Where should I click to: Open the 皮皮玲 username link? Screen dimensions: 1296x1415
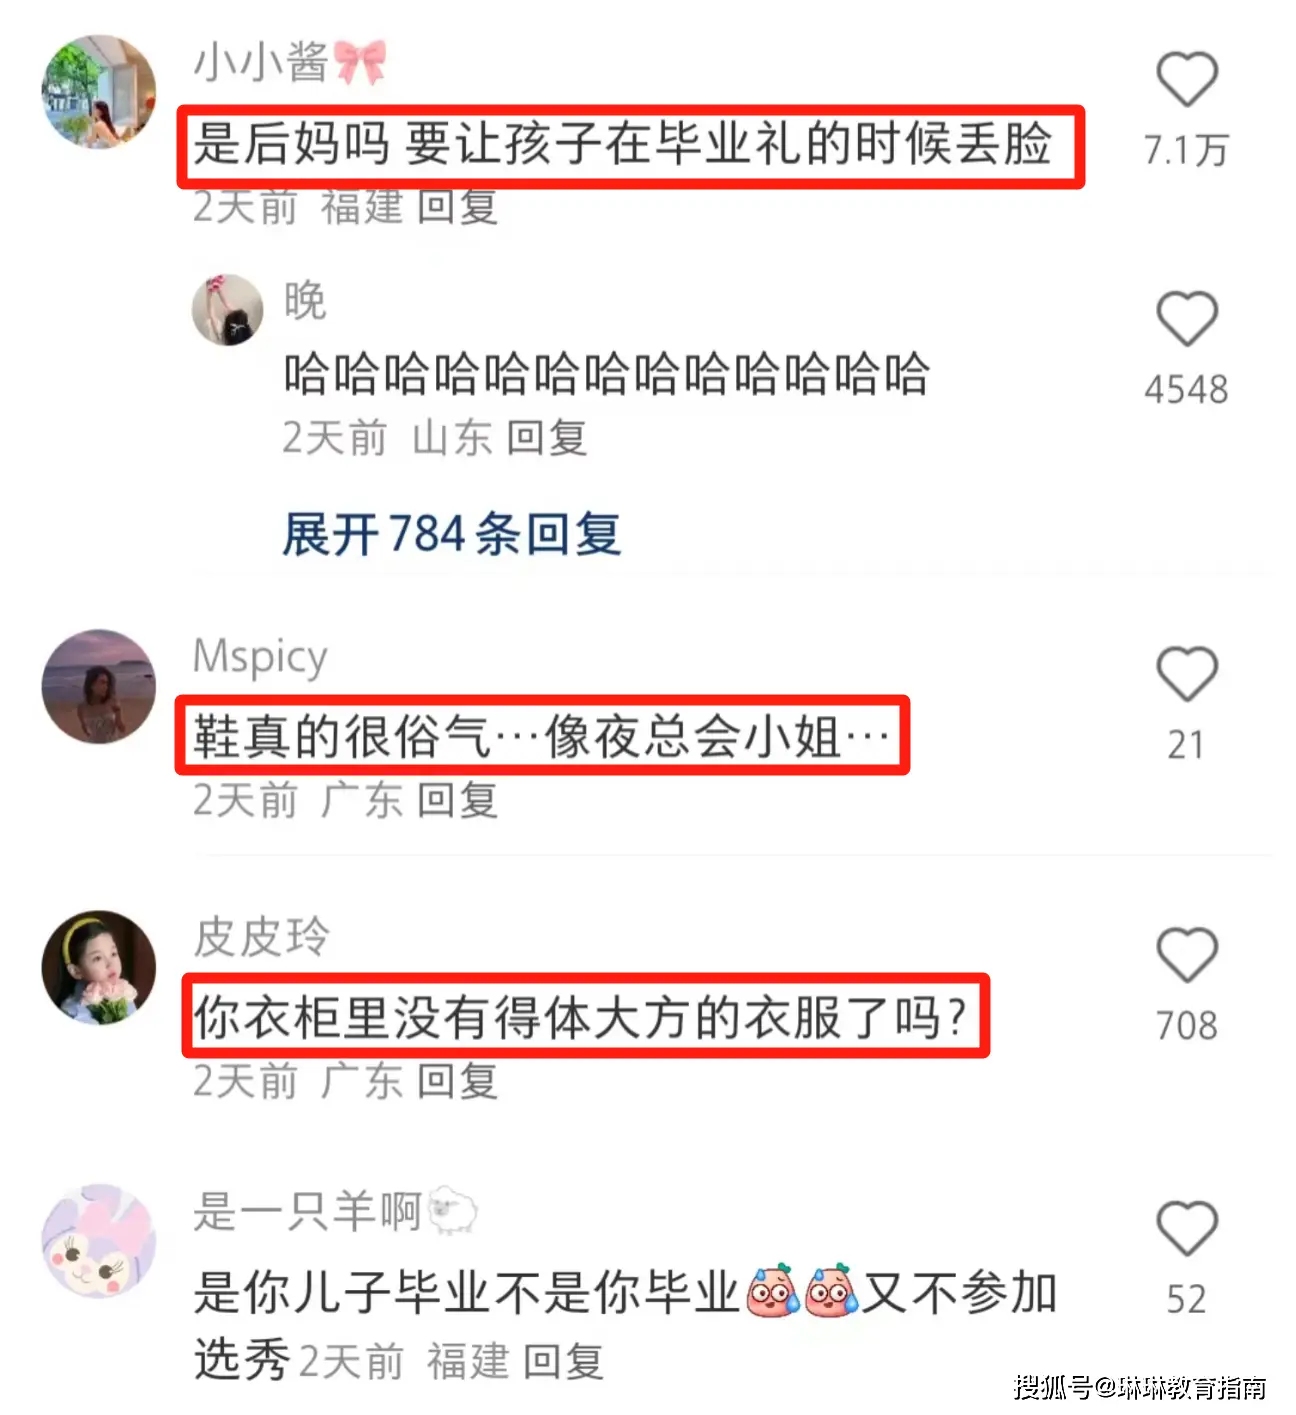[x=261, y=937]
